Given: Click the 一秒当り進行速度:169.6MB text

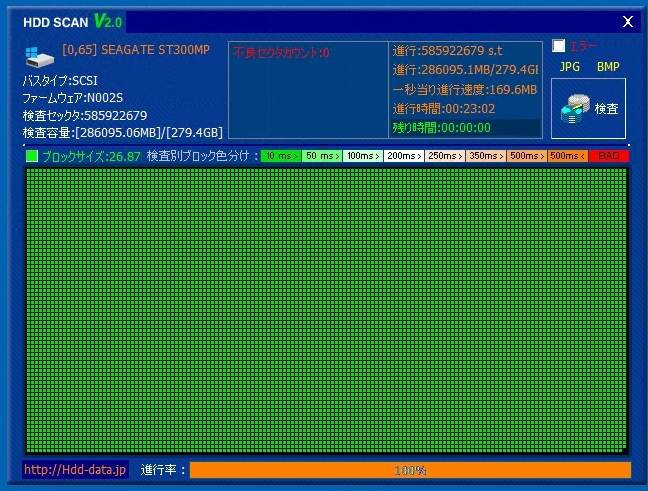Looking at the screenshot, I should (x=465, y=89).
